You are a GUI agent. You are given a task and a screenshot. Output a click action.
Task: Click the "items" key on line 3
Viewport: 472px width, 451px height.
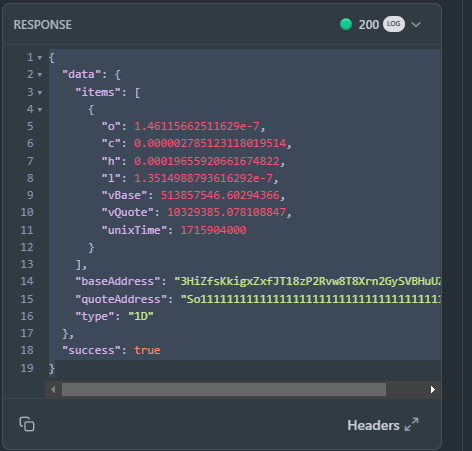point(98,92)
